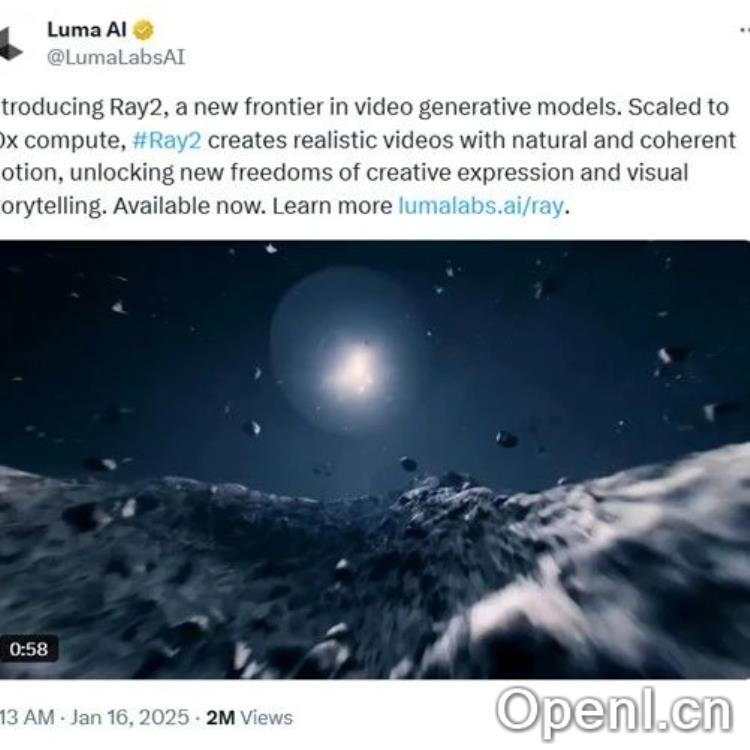
Task: Play the Ray2 demo video
Action: (375, 459)
